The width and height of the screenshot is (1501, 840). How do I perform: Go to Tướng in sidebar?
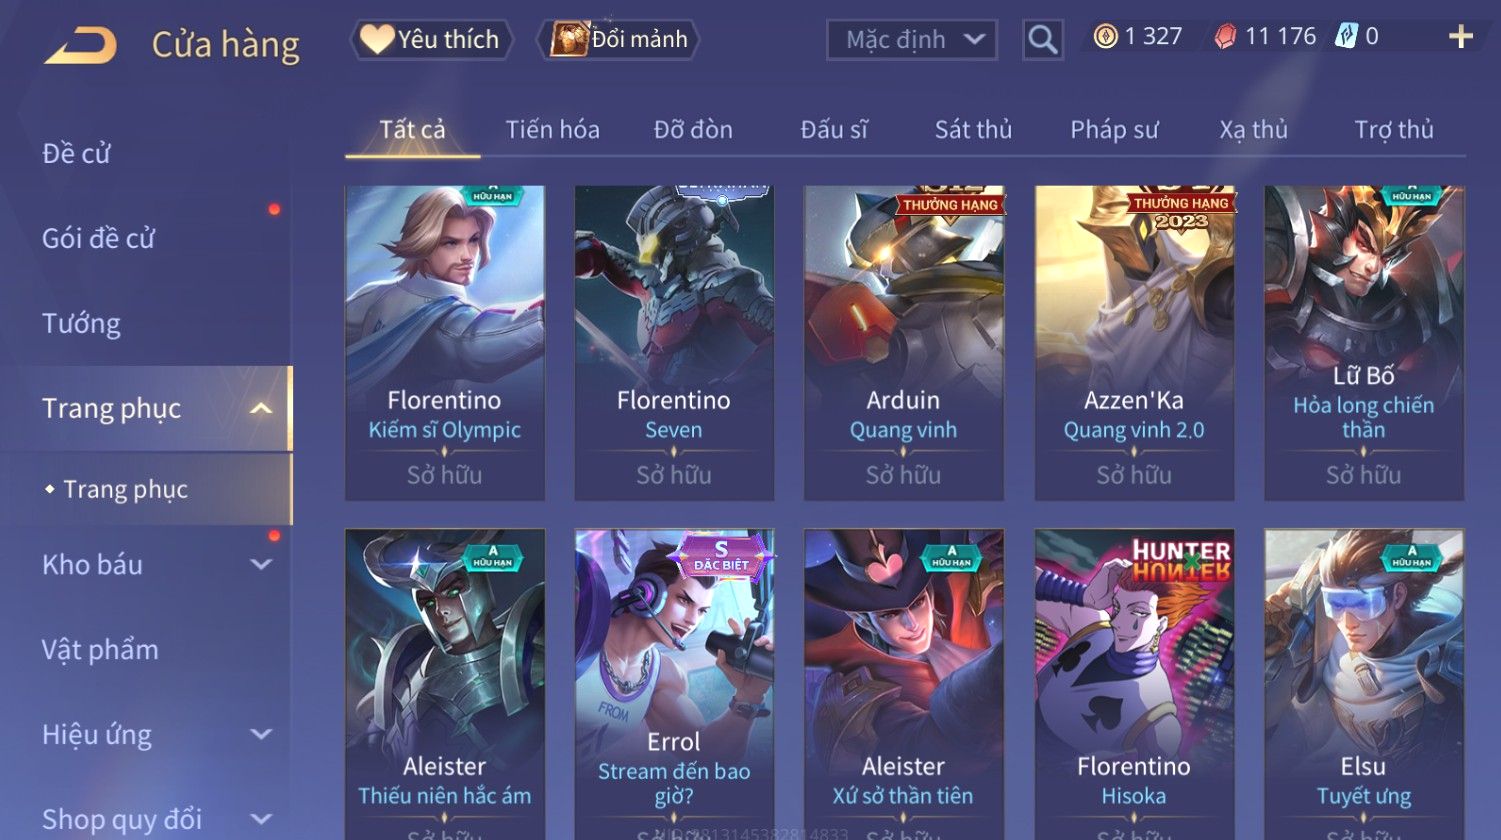(81, 324)
